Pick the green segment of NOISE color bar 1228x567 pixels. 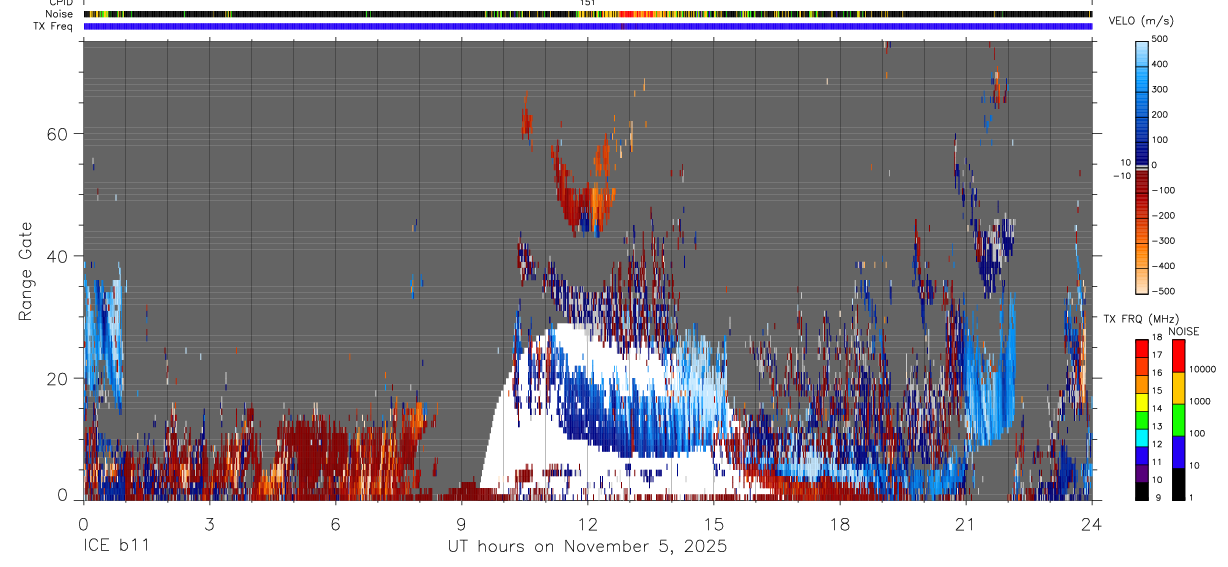click(x=1178, y=420)
